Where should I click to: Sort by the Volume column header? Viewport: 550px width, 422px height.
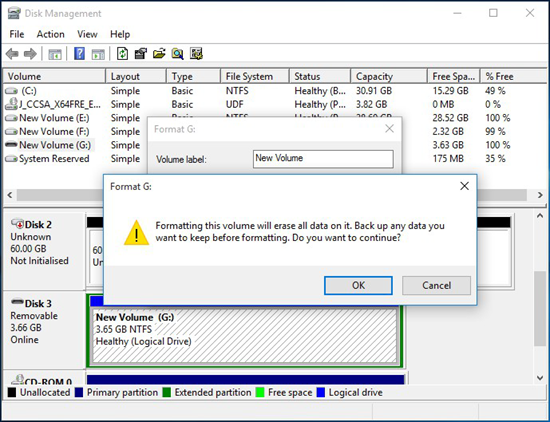pyautogui.click(x=54, y=76)
